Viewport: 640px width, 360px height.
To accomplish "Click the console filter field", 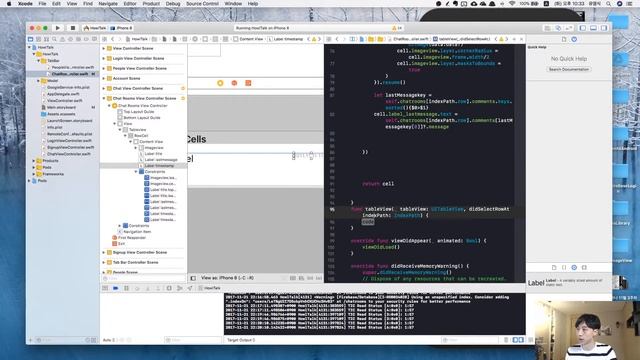I will [471, 340].
